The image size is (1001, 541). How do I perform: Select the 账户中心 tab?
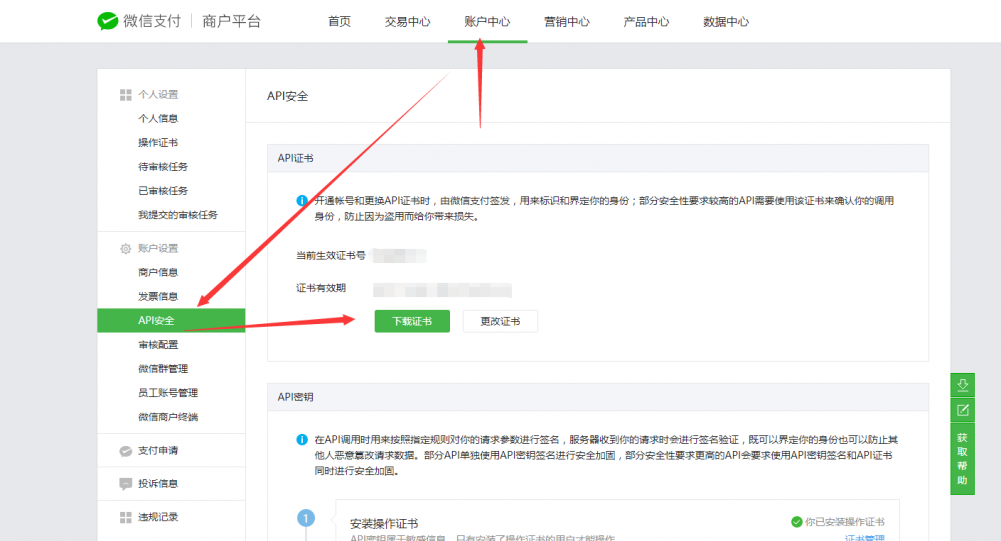point(487,21)
